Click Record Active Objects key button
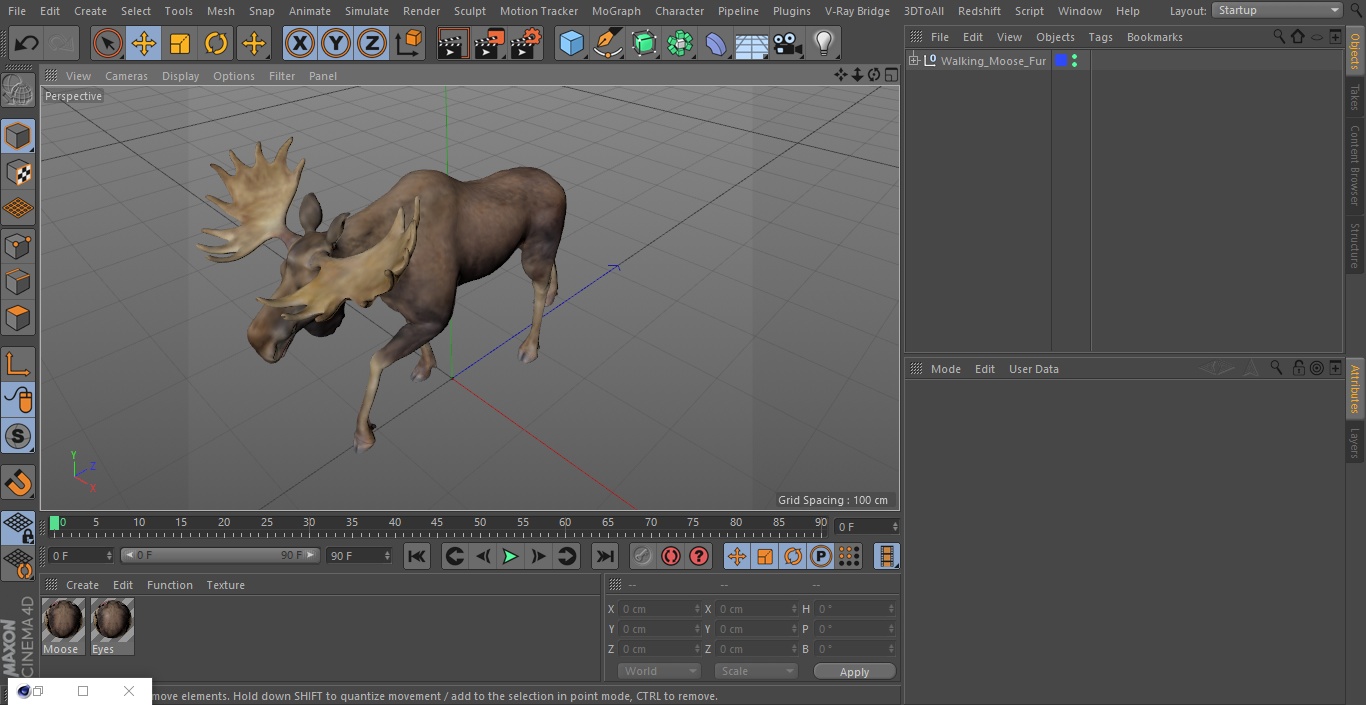The width and height of the screenshot is (1366, 705). pos(643,556)
